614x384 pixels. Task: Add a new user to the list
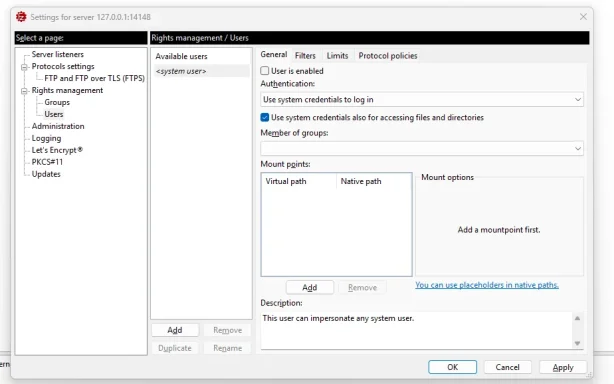pyautogui.click(x=175, y=330)
